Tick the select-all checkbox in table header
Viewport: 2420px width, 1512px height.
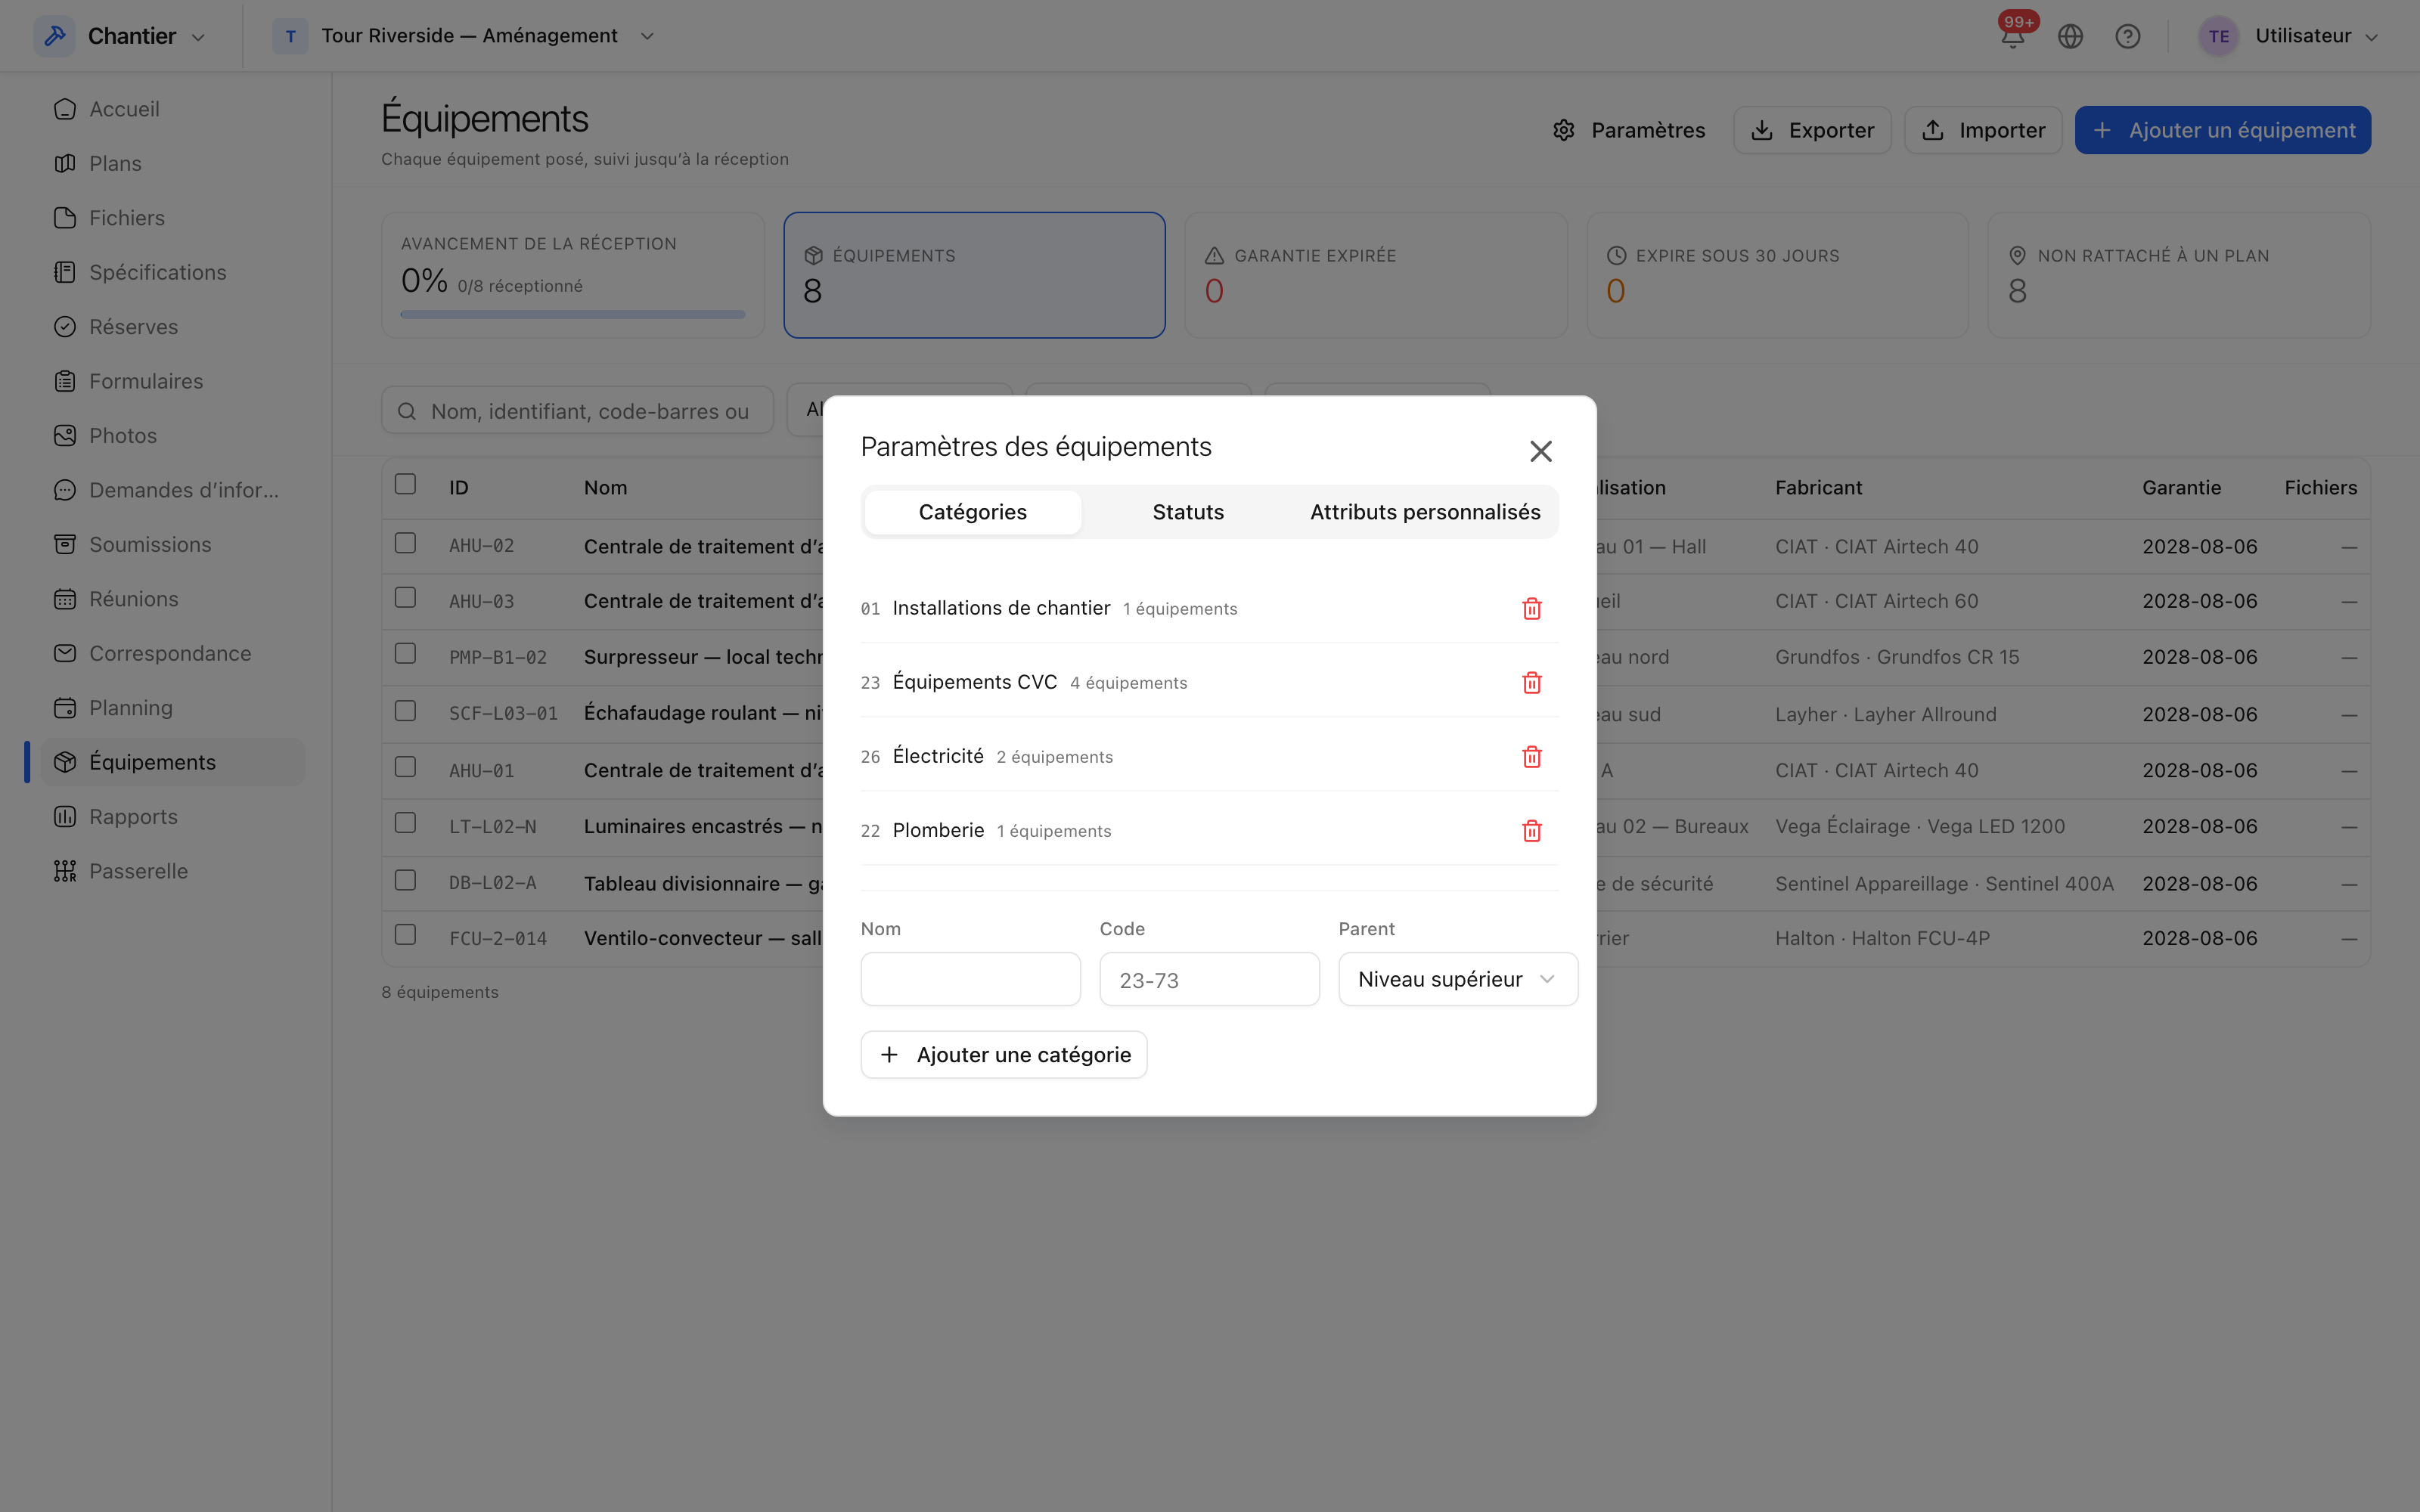[x=405, y=484]
